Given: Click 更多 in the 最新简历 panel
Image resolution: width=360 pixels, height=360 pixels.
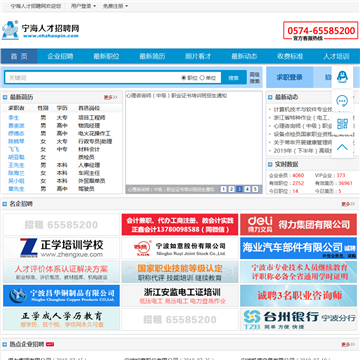Looking at the screenshot, I should point(110,97).
